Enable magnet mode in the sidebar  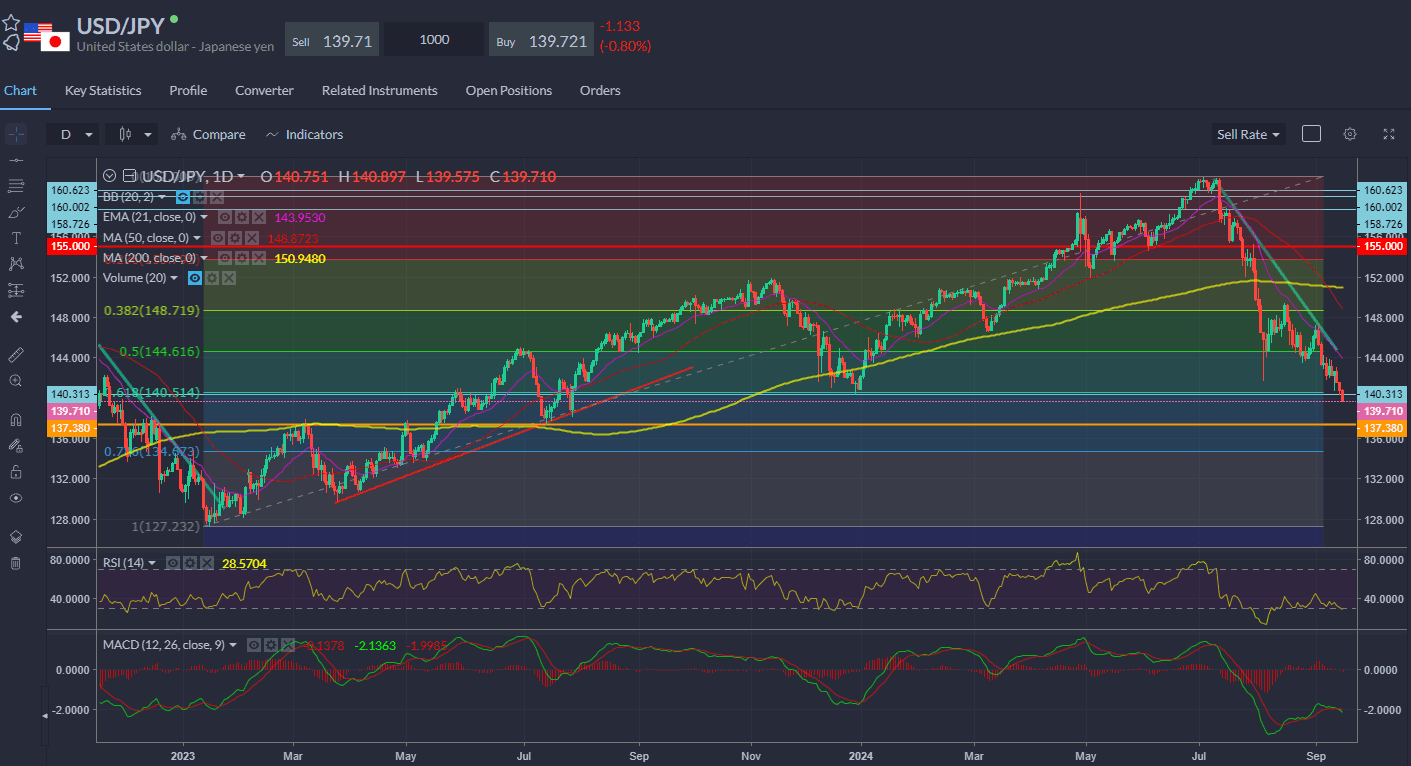(x=15, y=420)
